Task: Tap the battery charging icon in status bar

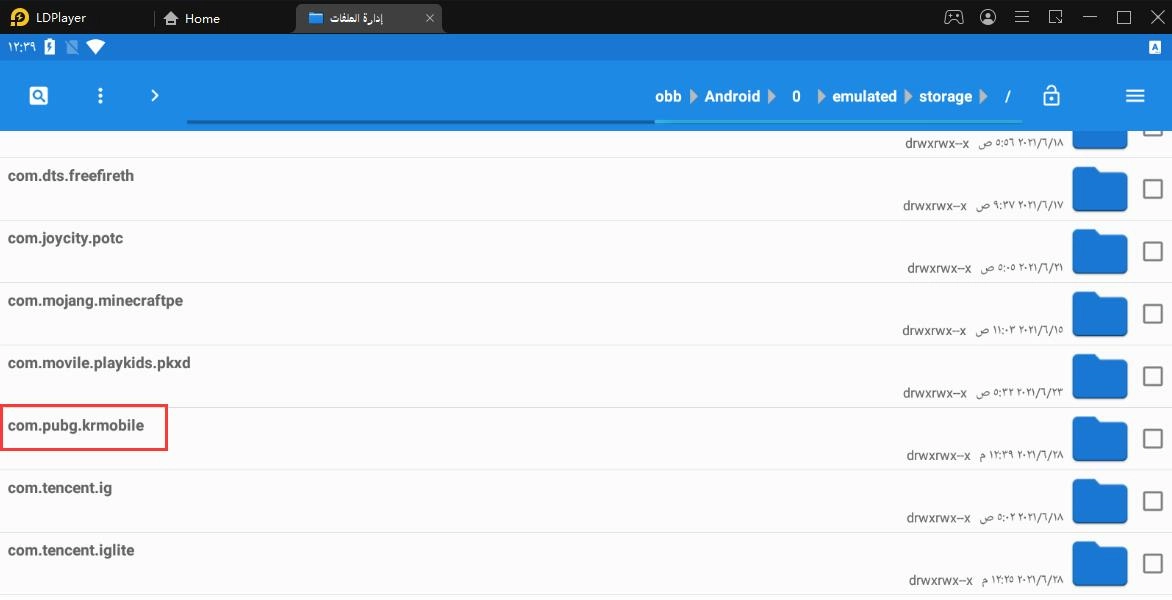Action: point(49,47)
